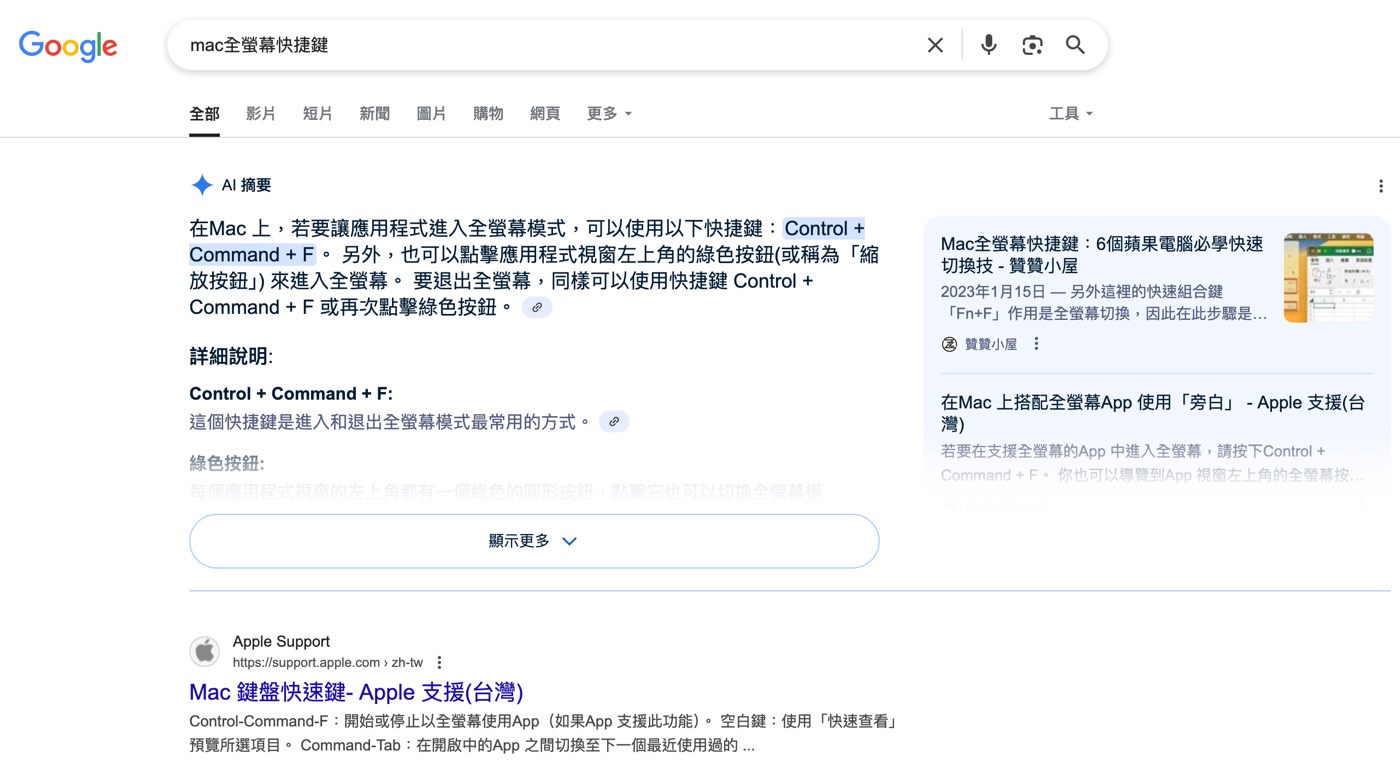
Task: Switch to the 影片 tab
Action: coord(261,114)
